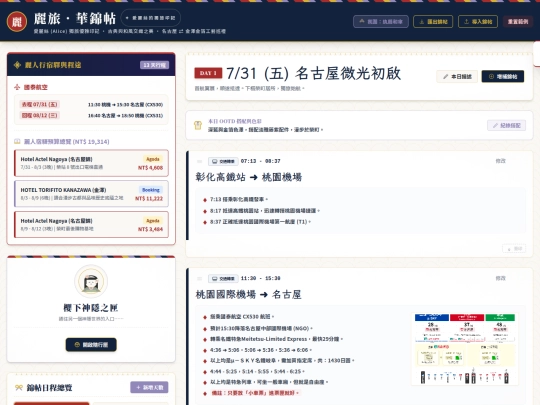This screenshot has width=540, height=405.
Task: Click the grey drag handle on the 11:30 segment
Action: click(199, 278)
